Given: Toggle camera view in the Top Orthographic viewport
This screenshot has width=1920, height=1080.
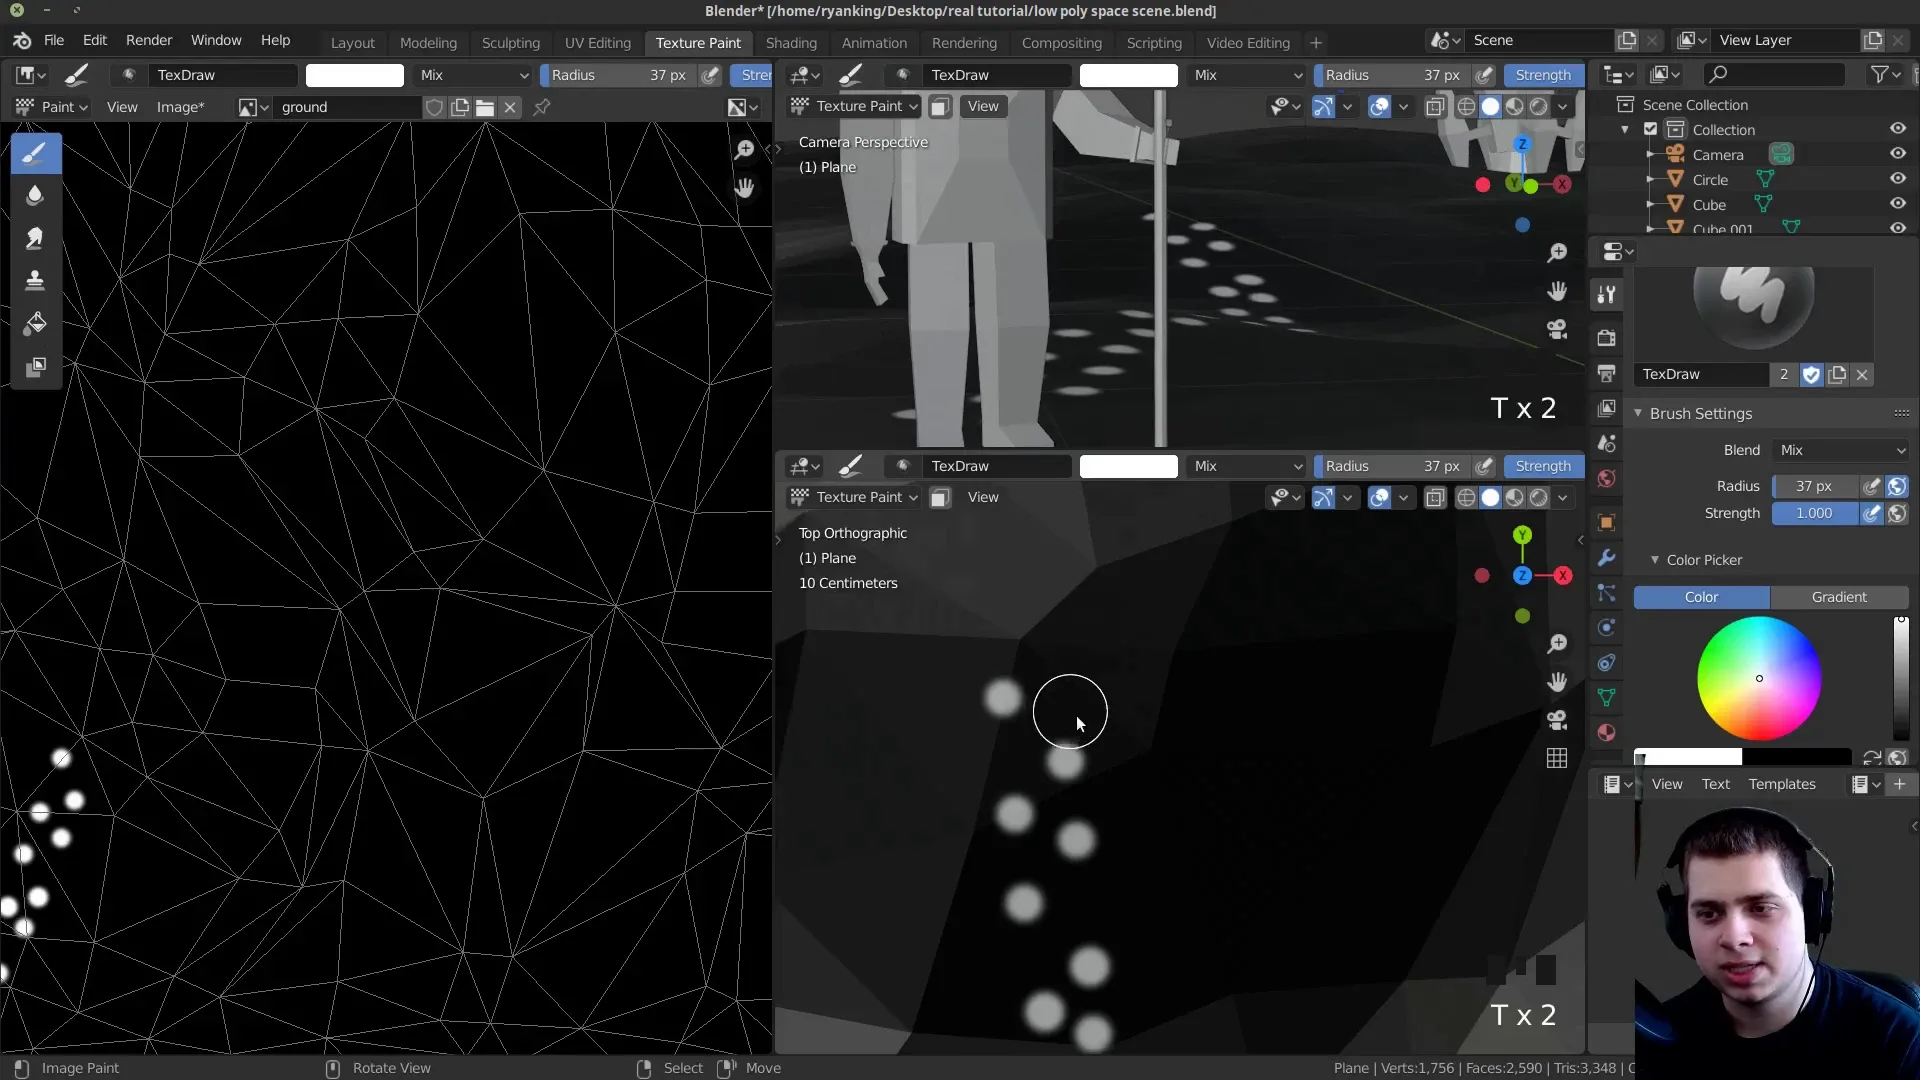Looking at the screenshot, I should tap(1557, 720).
